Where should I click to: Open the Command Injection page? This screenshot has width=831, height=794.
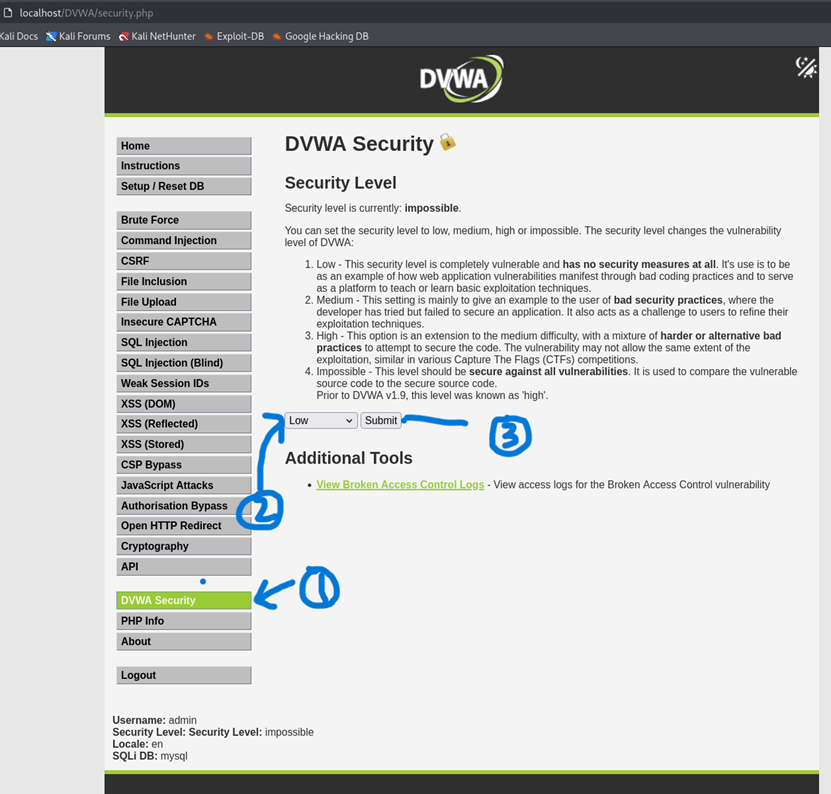click(x=183, y=240)
